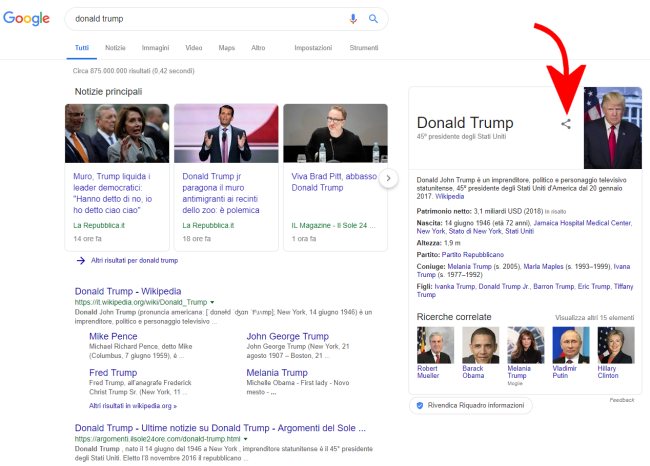Open the 'Donald Trump - Wikipedia' result

(x=128, y=291)
